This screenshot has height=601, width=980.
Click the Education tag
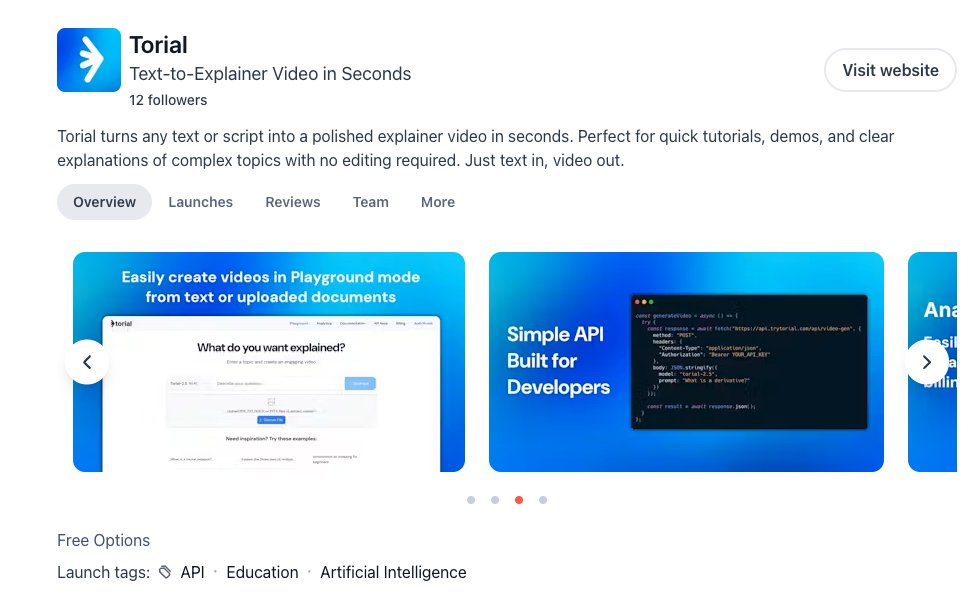262,571
